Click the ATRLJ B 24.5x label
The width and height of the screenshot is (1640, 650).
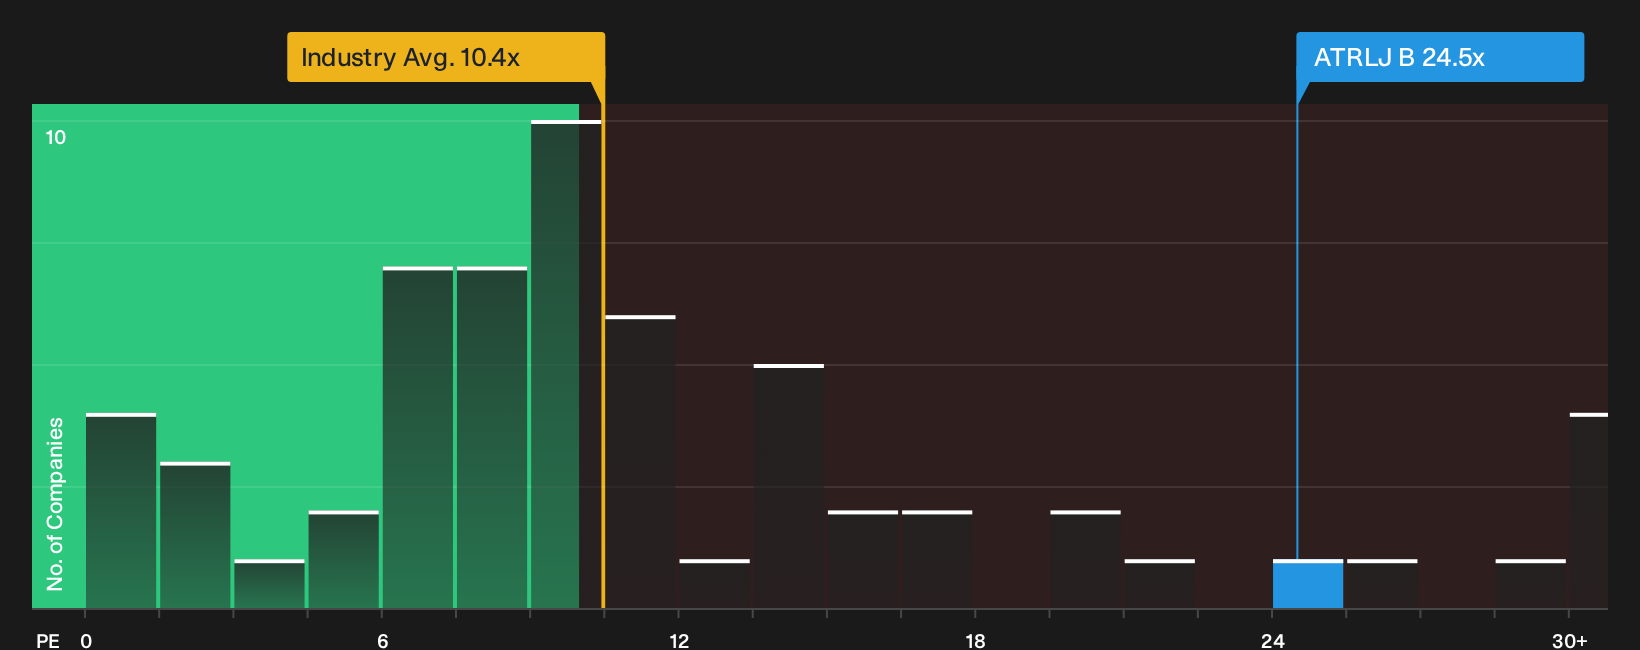tap(1440, 57)
